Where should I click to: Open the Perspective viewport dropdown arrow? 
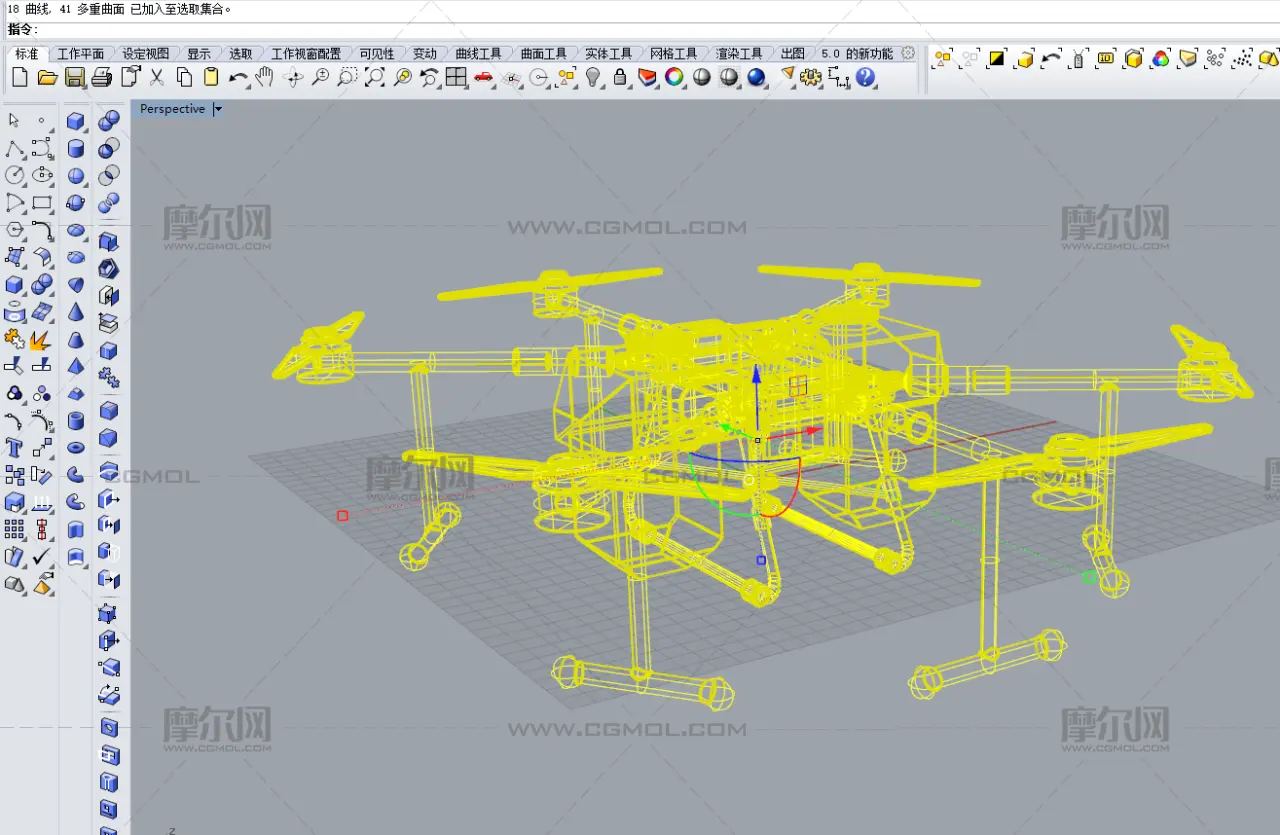pyautogui.click(x=218, y=109)
